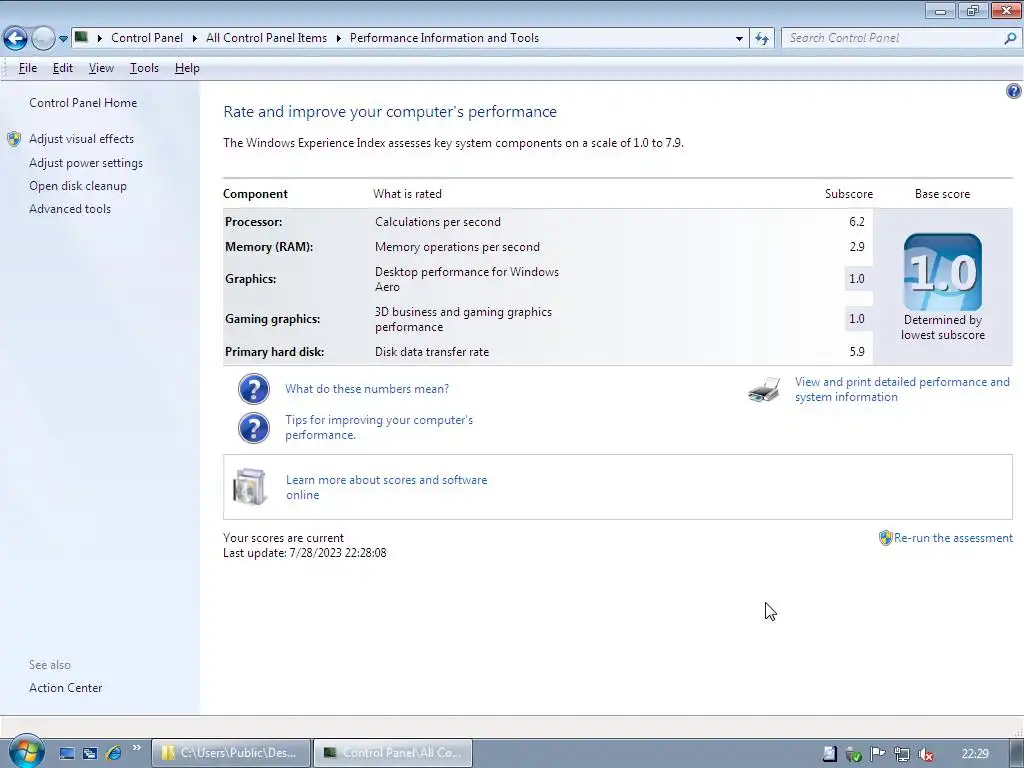1024x768 pixels.
Task: Open Adjust power settings
Action: [86, 163]
